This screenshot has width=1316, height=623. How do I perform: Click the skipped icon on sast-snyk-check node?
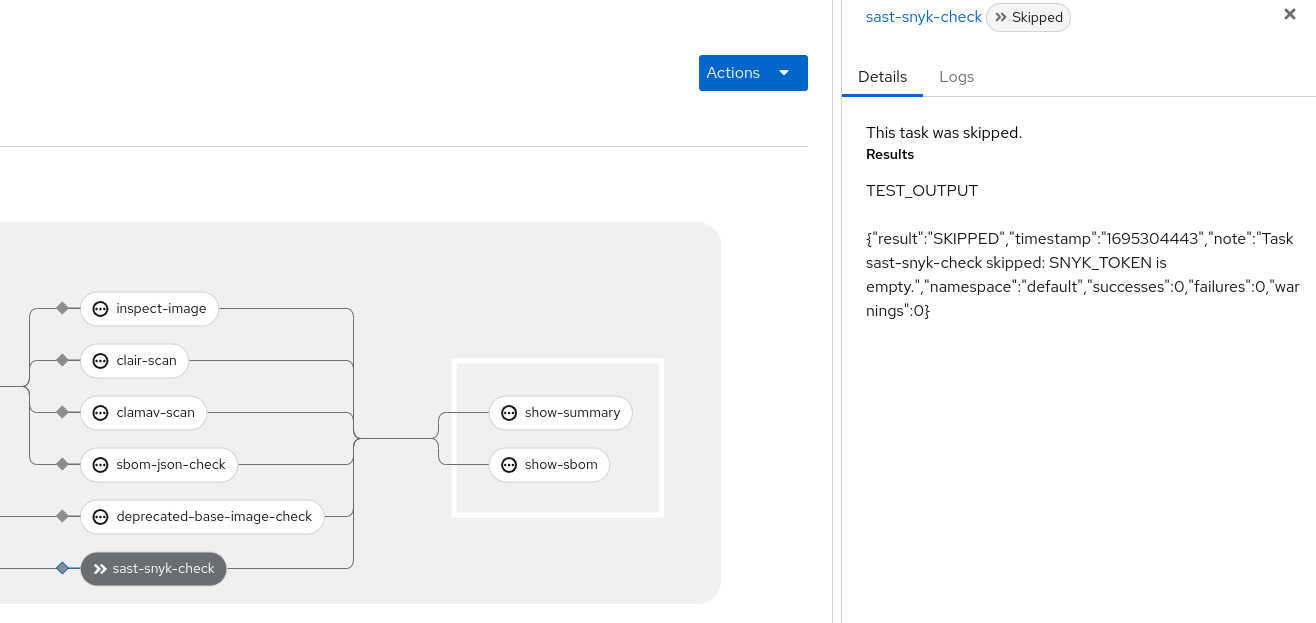click(100, 569)
